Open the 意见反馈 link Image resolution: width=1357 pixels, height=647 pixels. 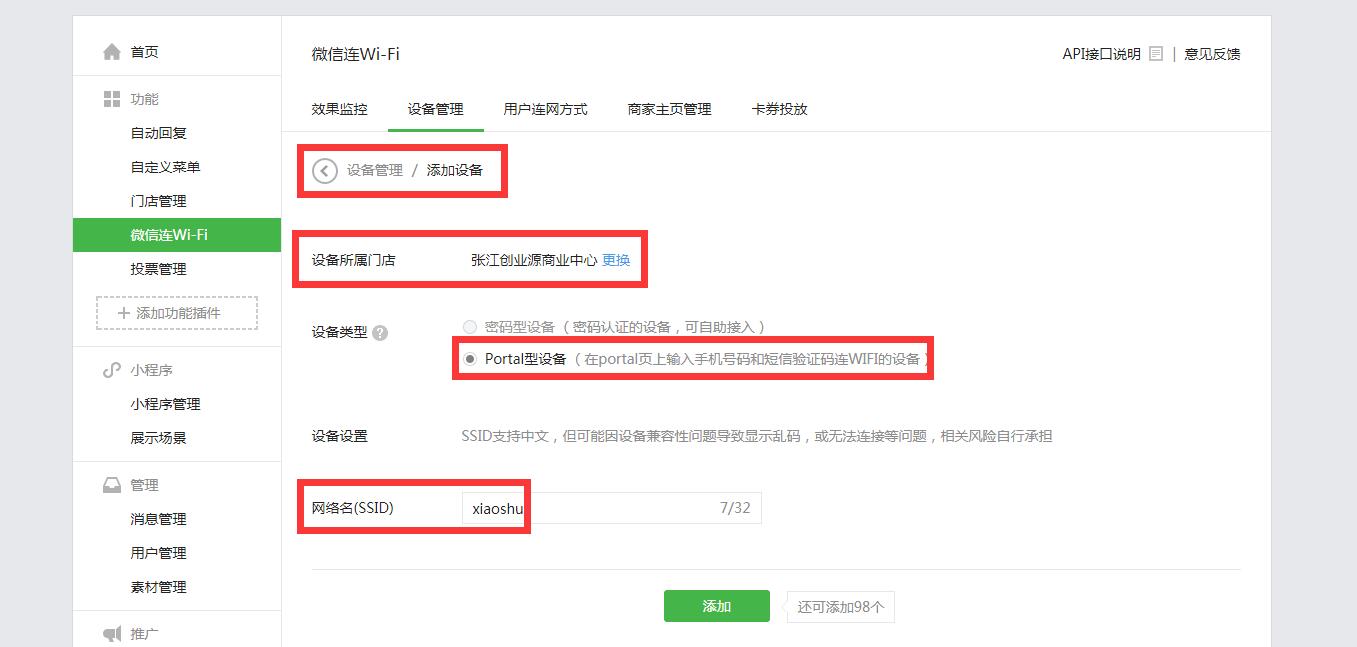click(x=1212, y=54)
